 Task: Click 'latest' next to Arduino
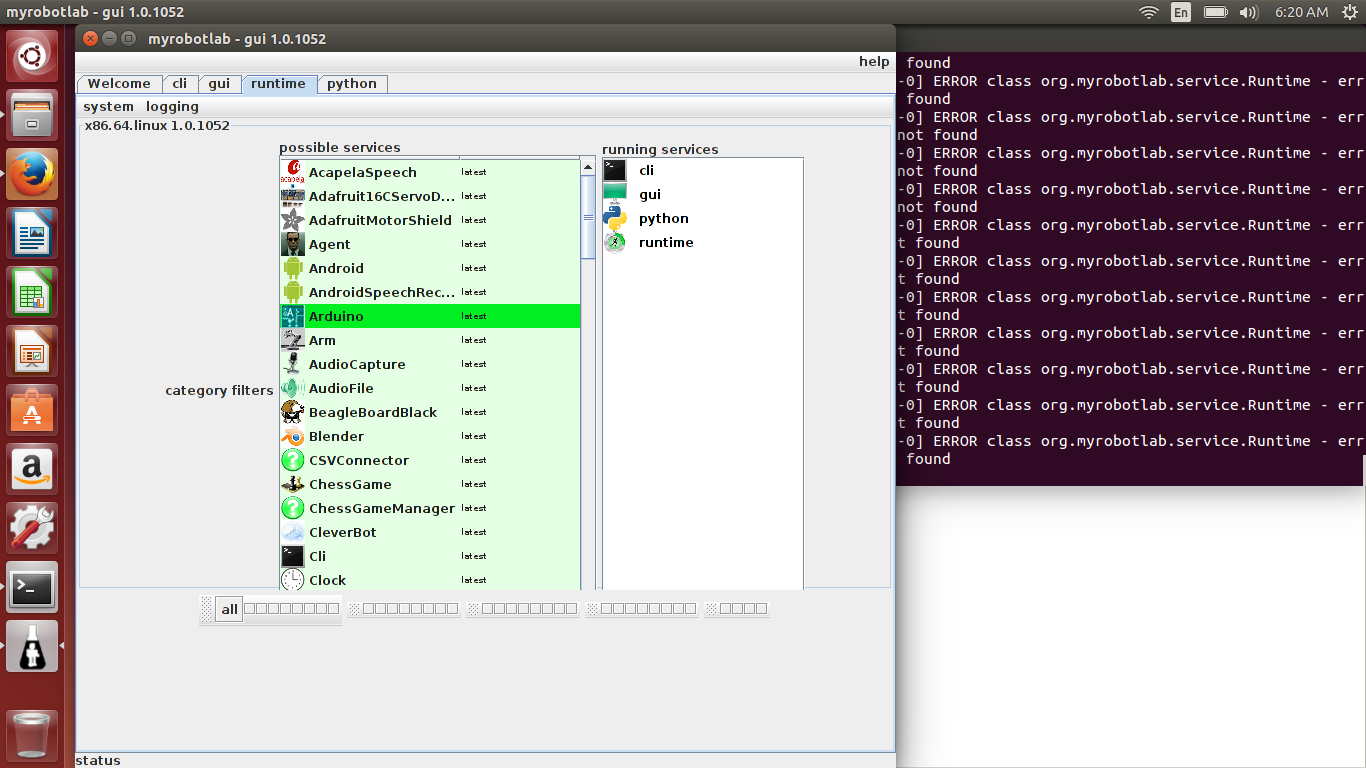(474, 316)
